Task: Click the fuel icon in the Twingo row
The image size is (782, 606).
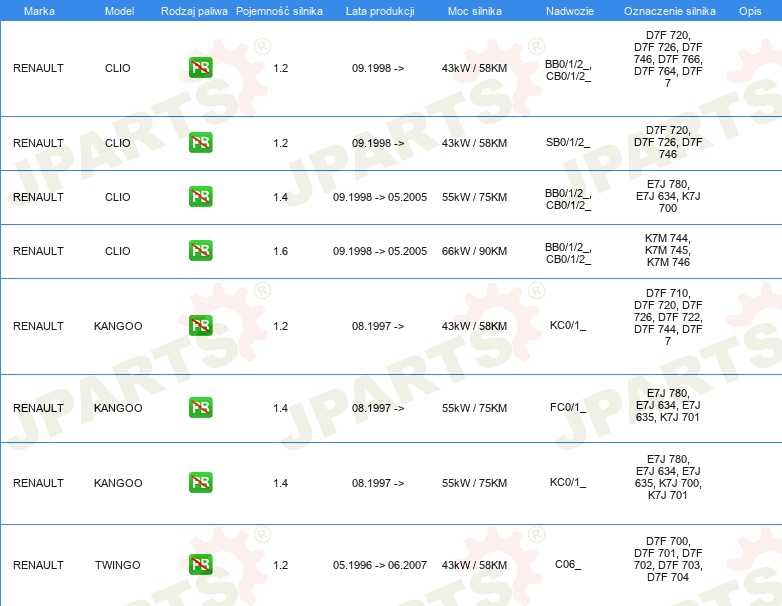Action: pos(200,565)
